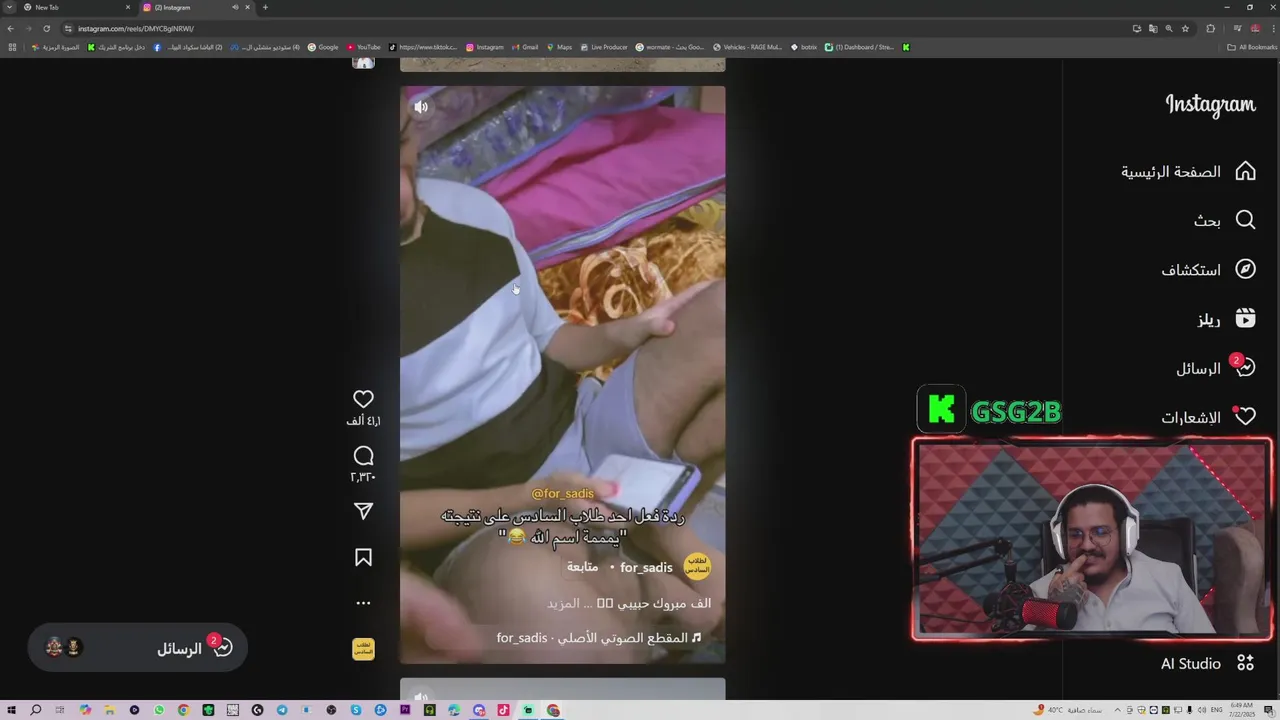Follow for_sadis via متابعة button
Image resolution: width=1280 pixels, height=720 pixels.
coord(582,567)
